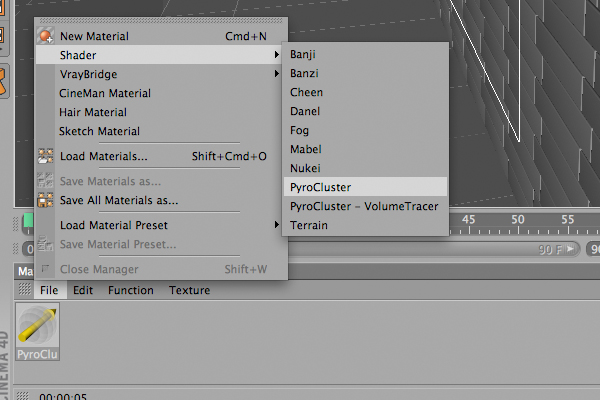This screenshot has height=400, width=600.
Task: Open Load Material Preset submenu
Action: 161,225
